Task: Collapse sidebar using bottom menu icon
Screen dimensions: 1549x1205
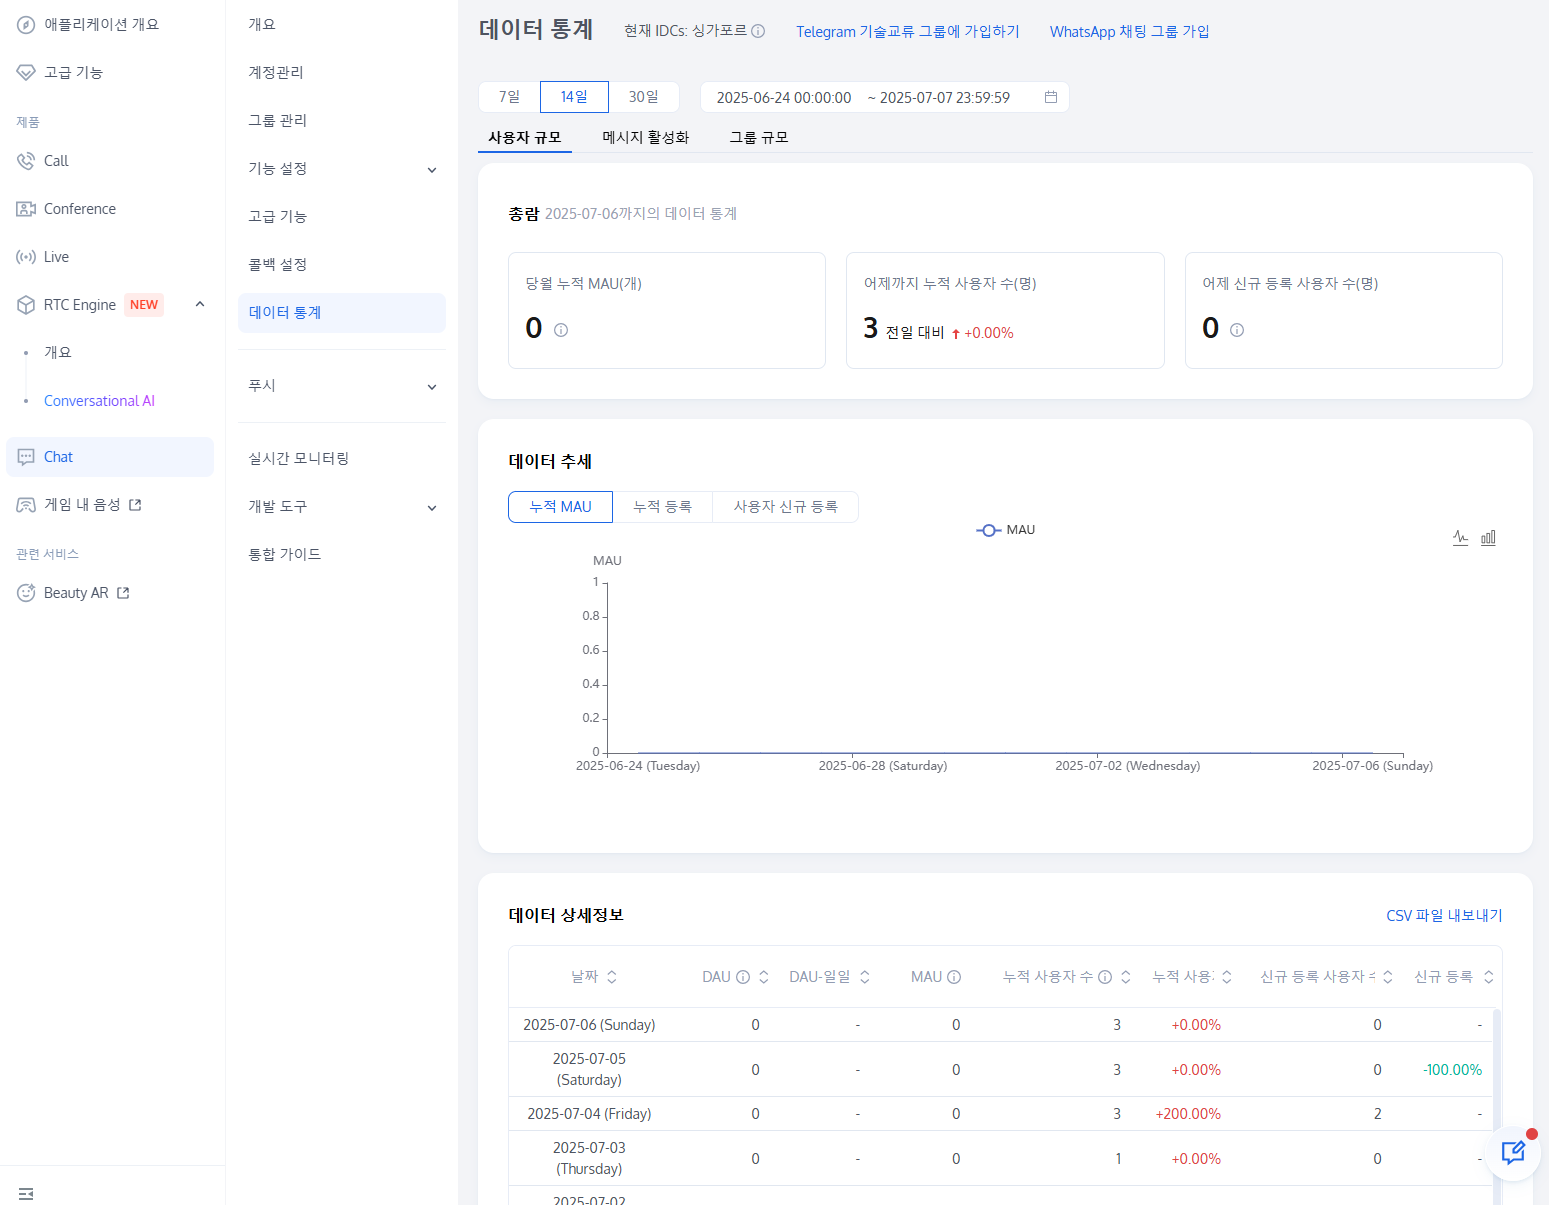Action: tap(26, 1193)
